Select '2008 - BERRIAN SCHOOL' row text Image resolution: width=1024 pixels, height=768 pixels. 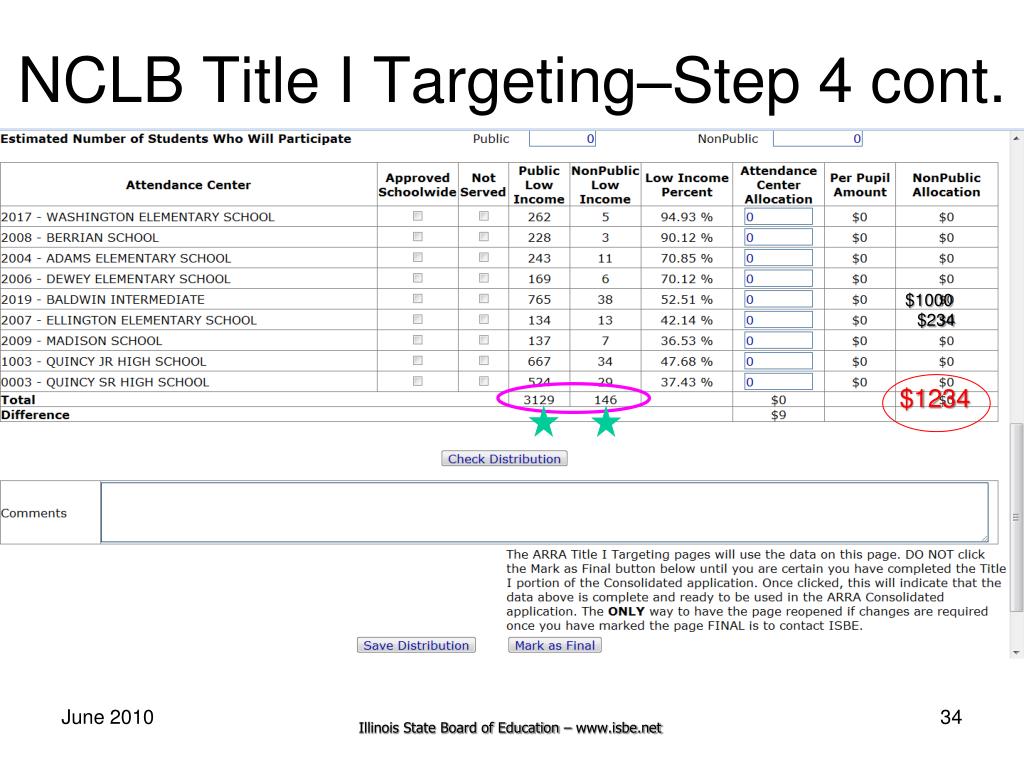click(x=80, y=238)
